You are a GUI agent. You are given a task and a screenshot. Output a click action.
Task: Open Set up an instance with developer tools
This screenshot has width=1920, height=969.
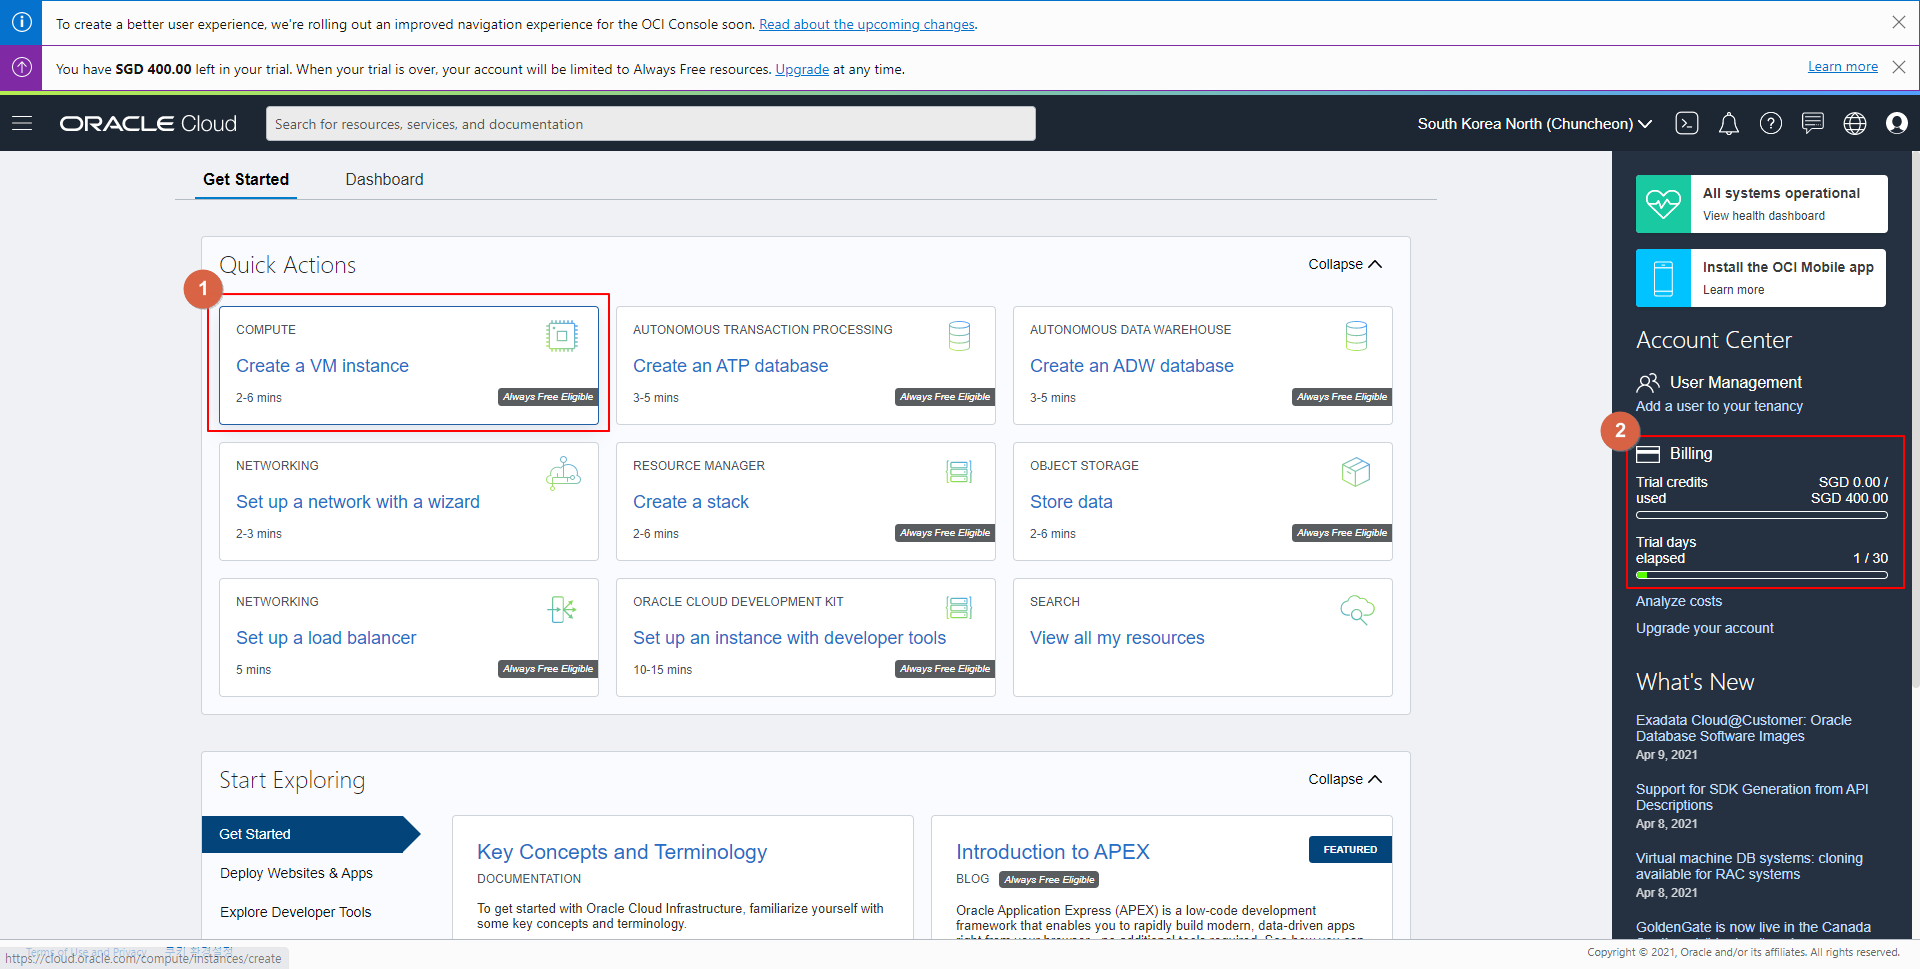[789, 638]
